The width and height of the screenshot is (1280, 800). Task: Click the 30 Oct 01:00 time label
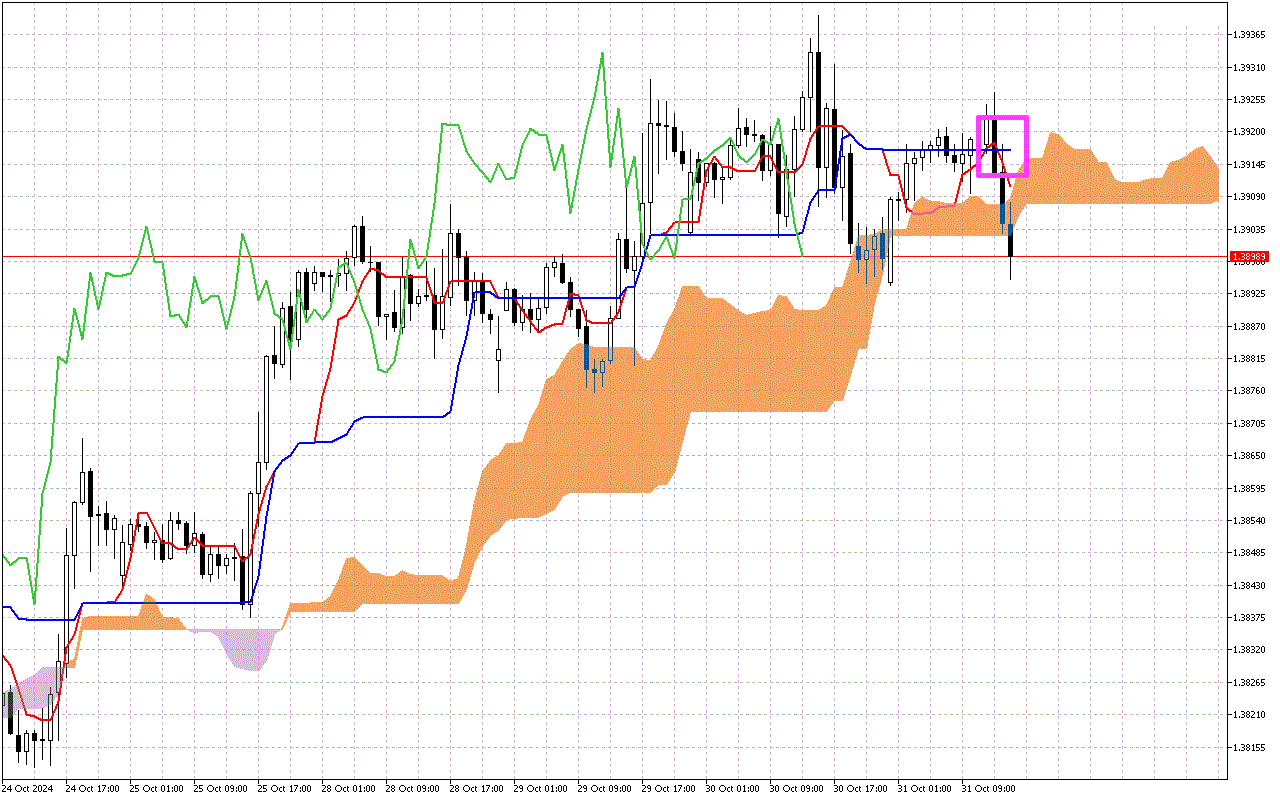pyautogui.click(x=733, y=789)
